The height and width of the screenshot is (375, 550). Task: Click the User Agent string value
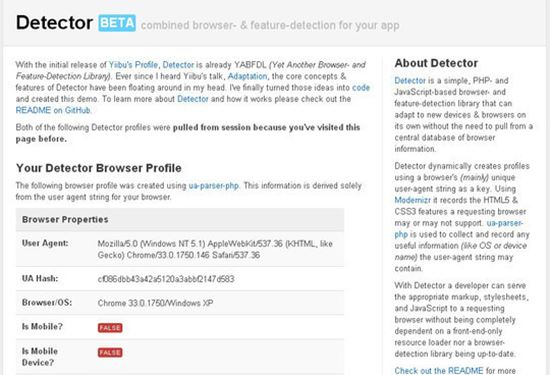pyautogui.click(x=215, y=249)
